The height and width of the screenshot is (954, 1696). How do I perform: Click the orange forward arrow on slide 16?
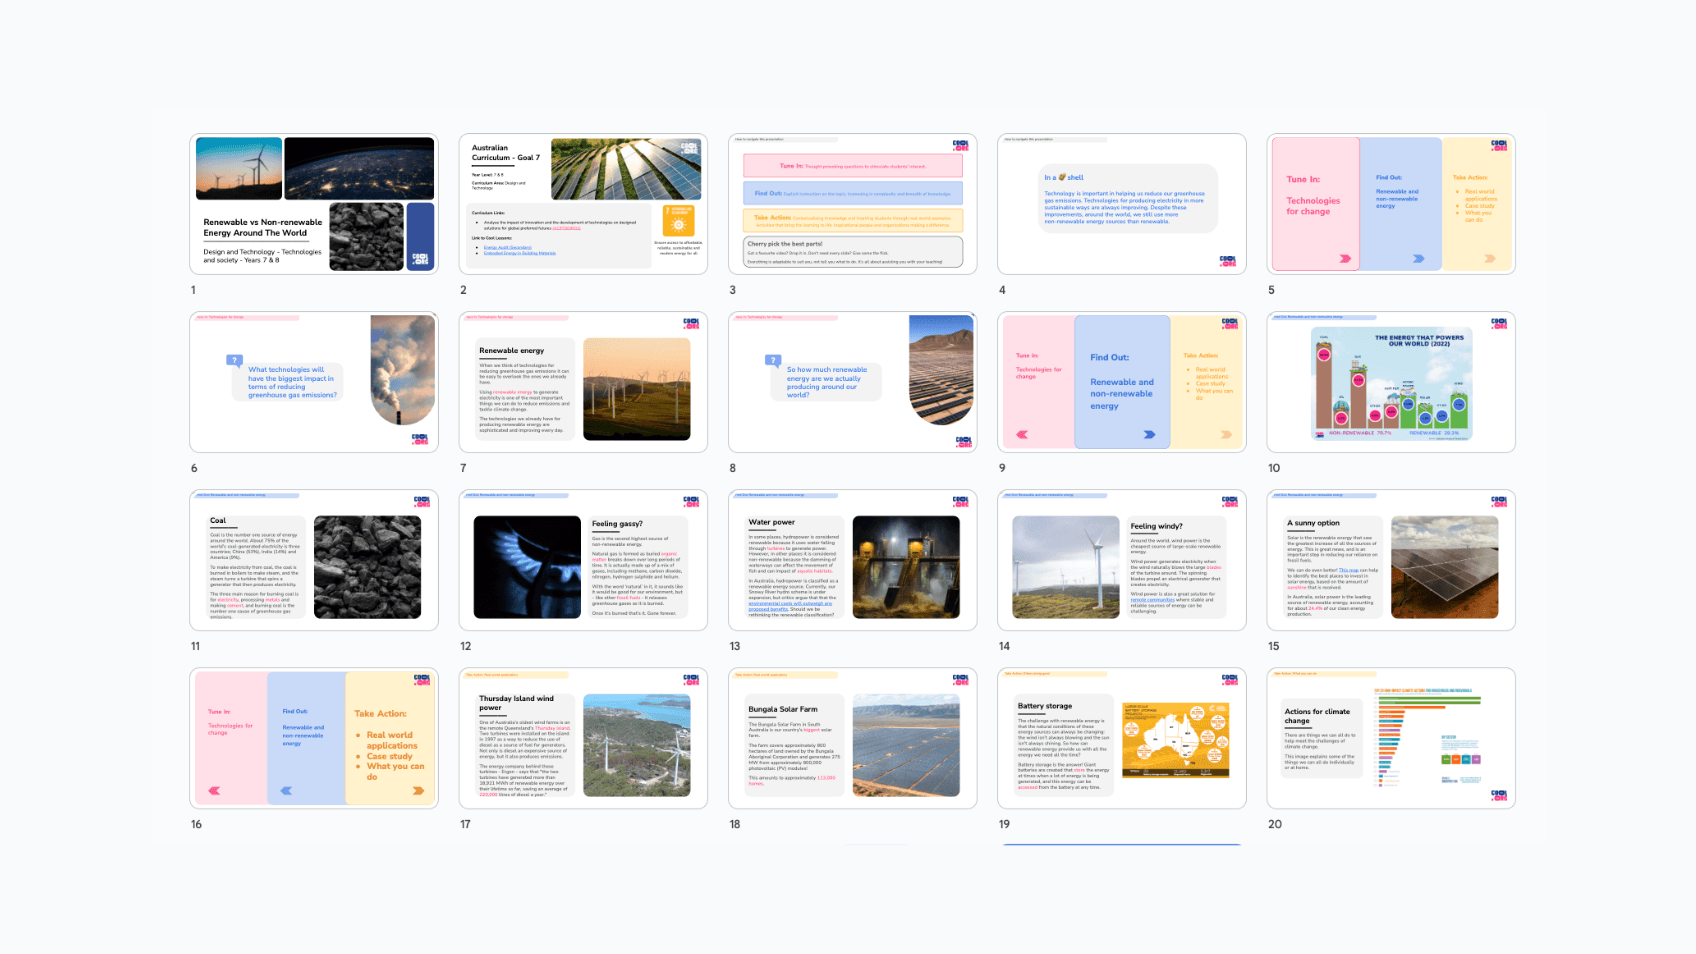pos(418,791)
